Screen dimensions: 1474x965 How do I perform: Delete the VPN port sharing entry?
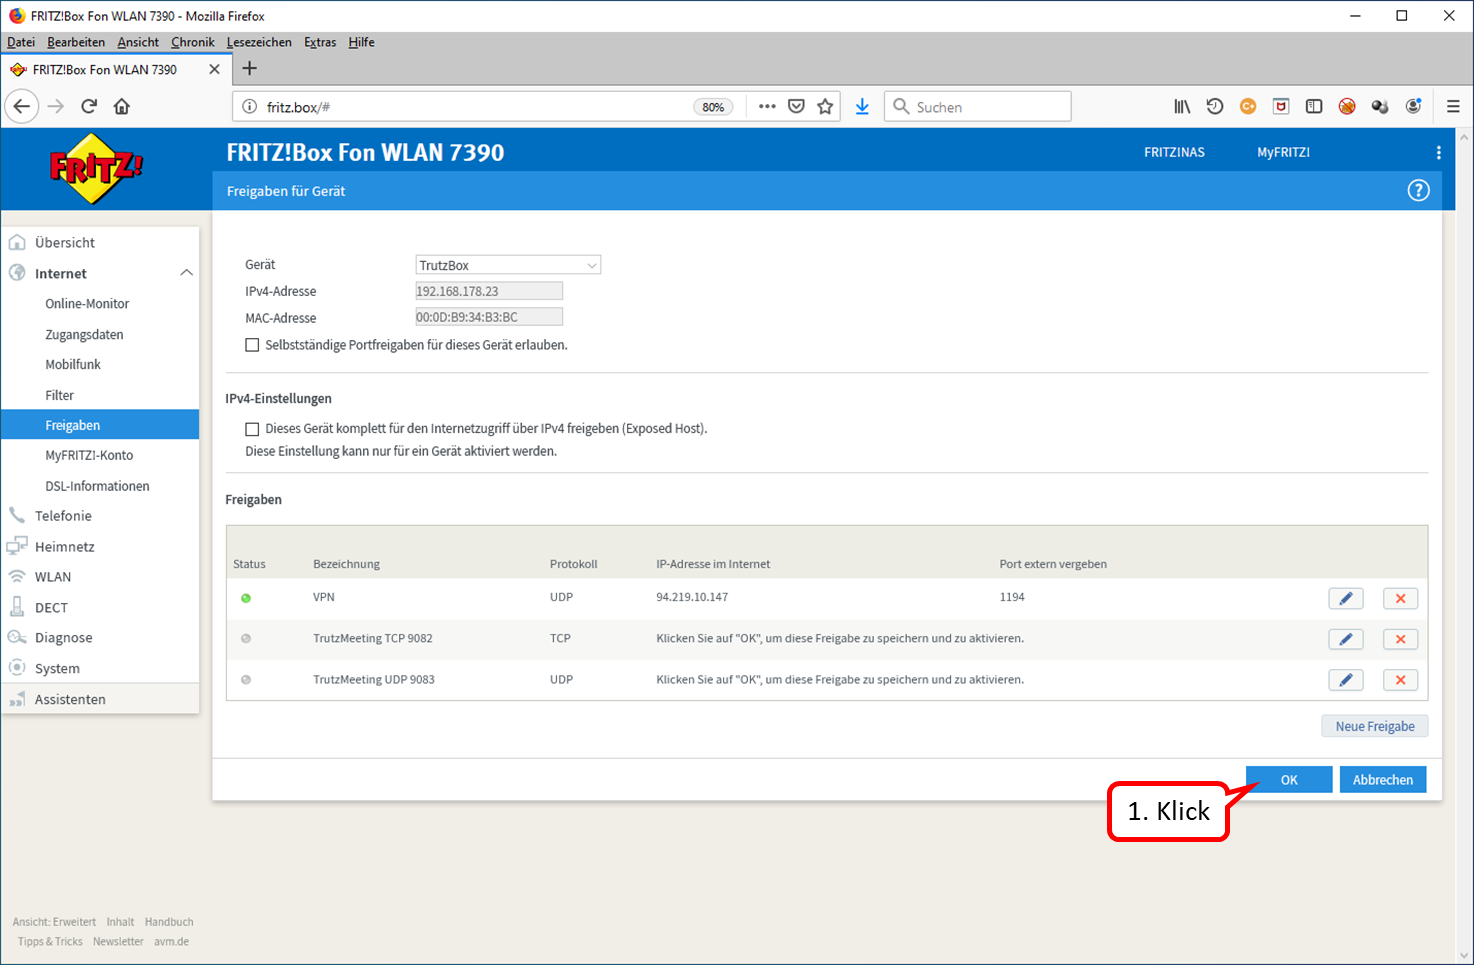(1400, 598)
